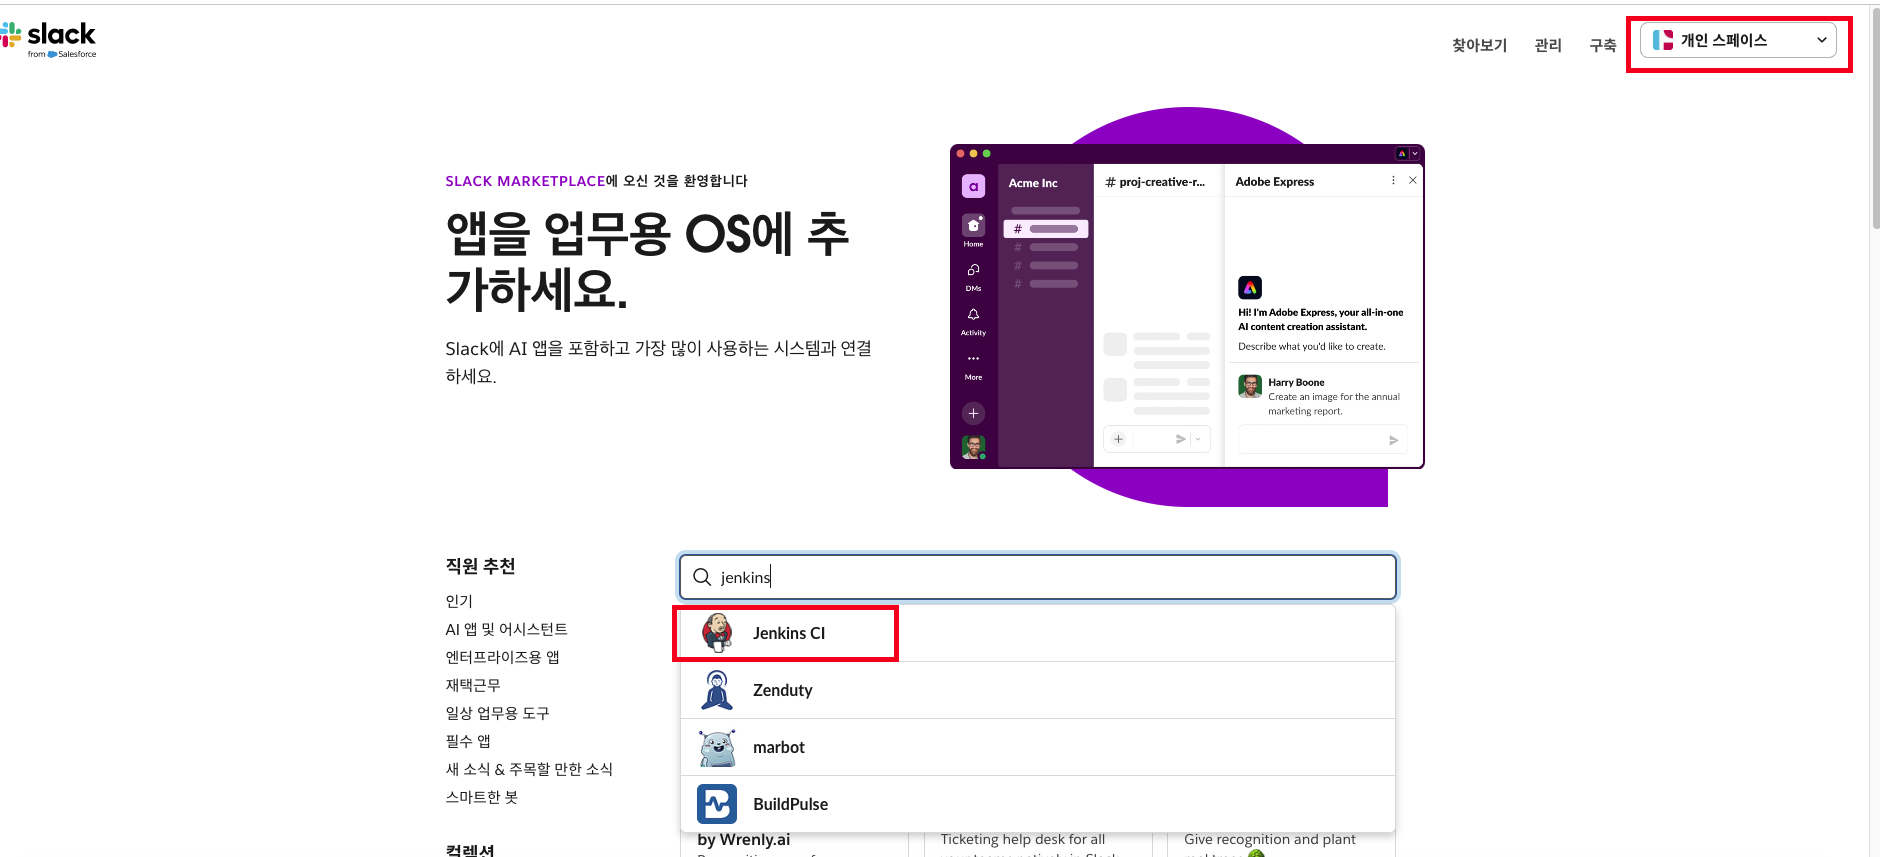
Task: Open 새 소식 & 주목할 만한 소식
Action: click(x=529, y=769)
